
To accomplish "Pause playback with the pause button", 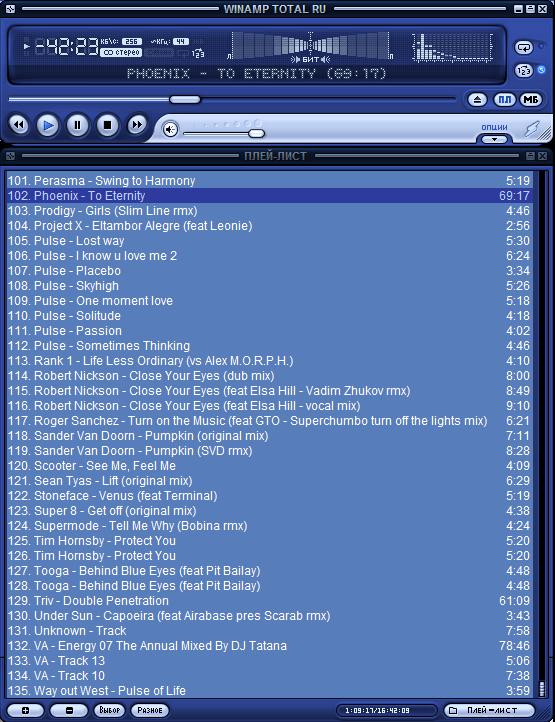I will (77, 125).
